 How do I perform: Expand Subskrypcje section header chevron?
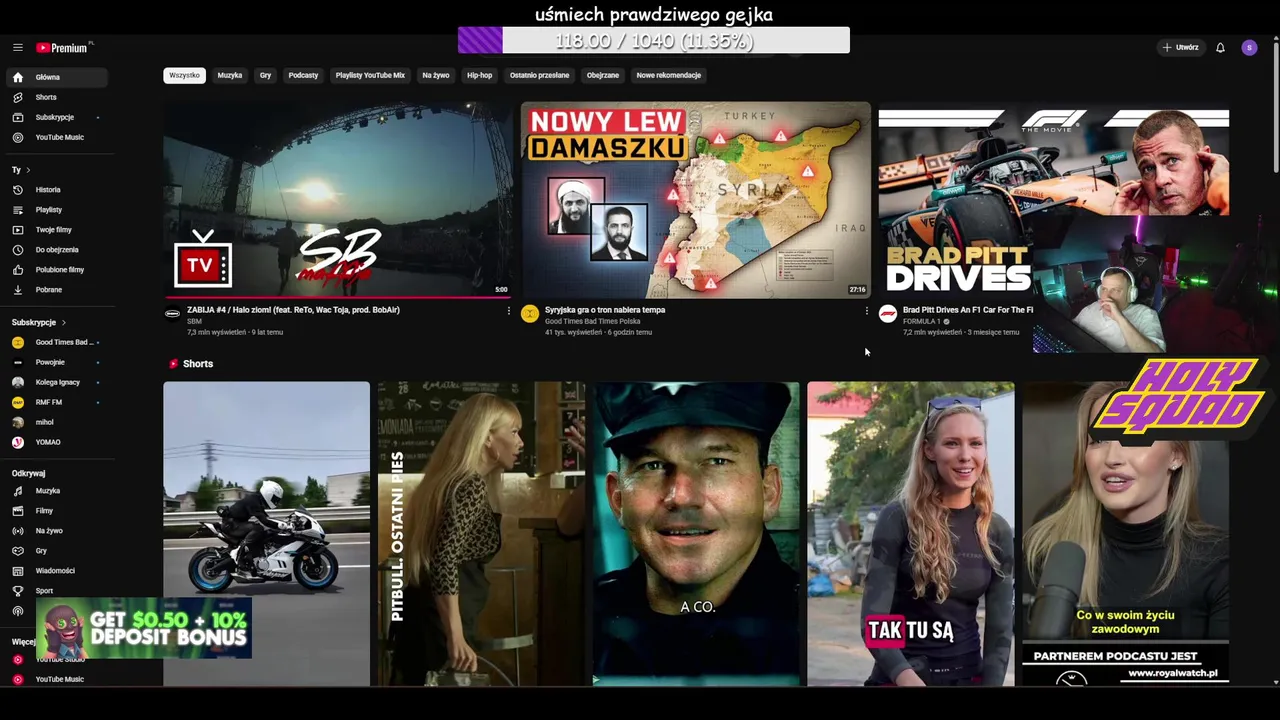pyautogui.click(x=63, y=322)
